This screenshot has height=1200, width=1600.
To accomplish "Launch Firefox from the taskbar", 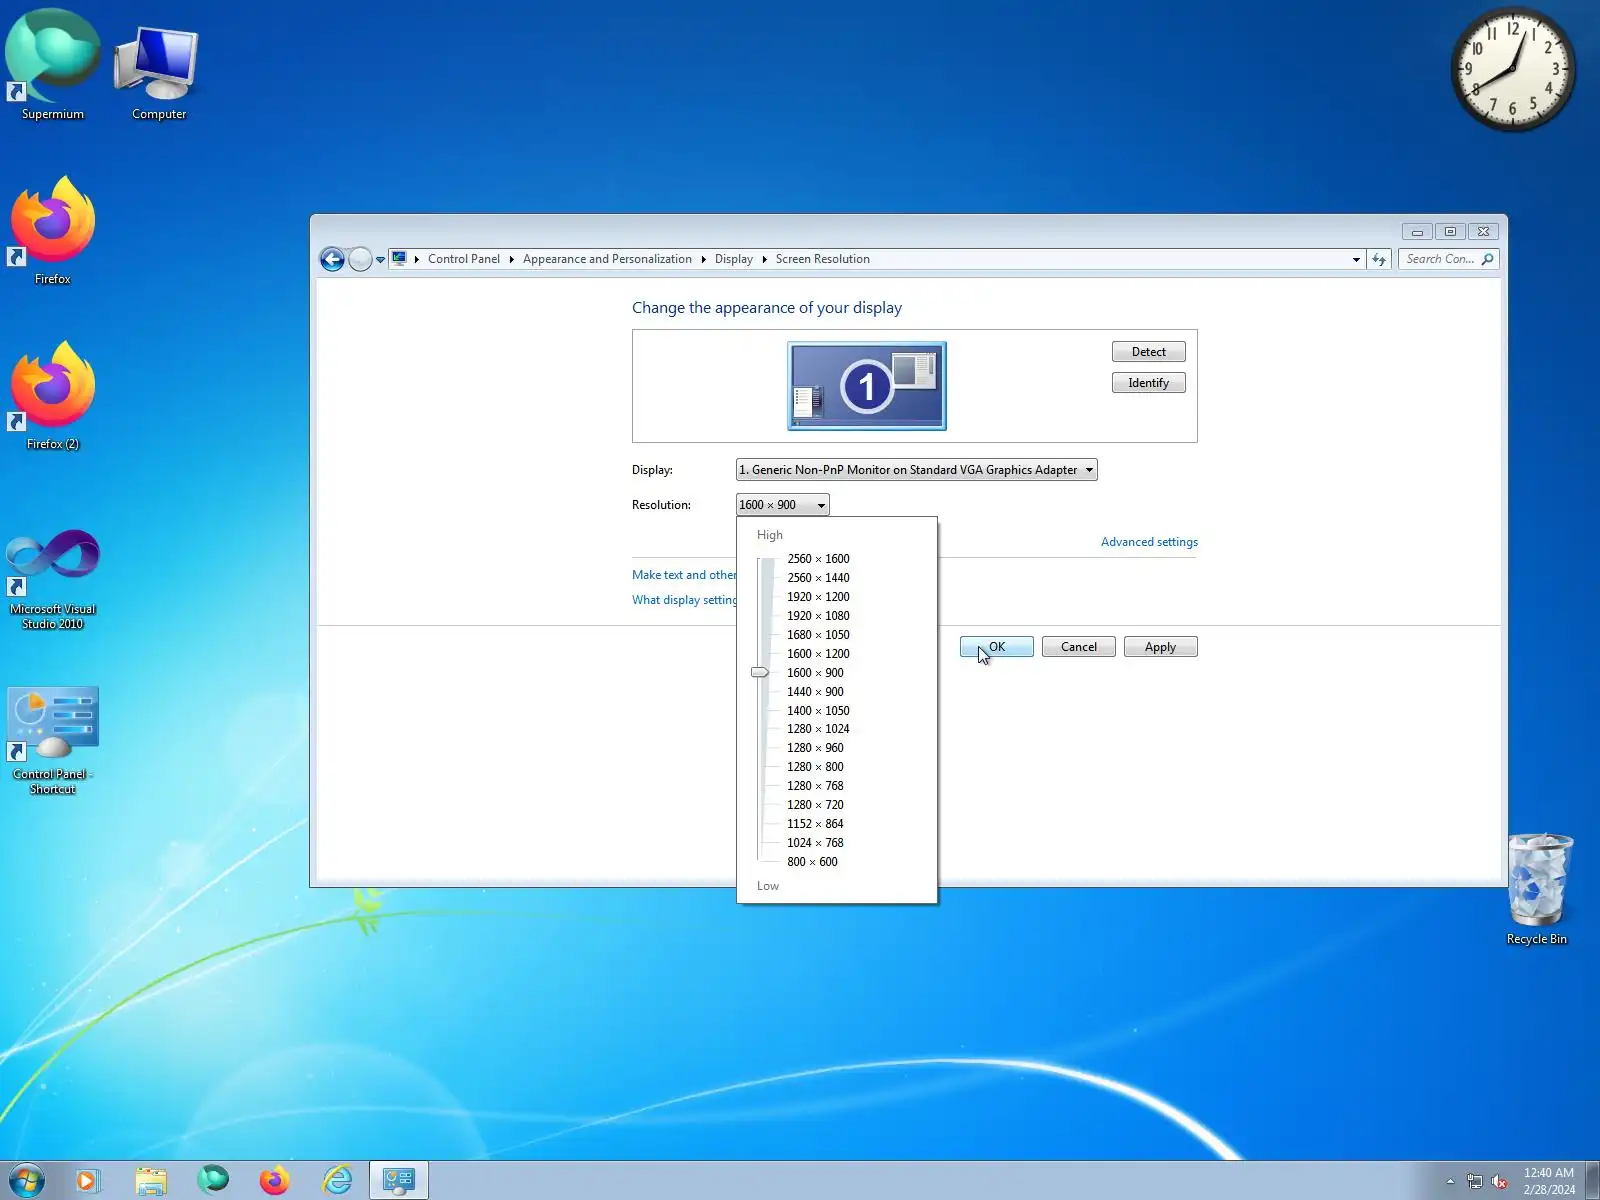I will [x=275, y=1181].
